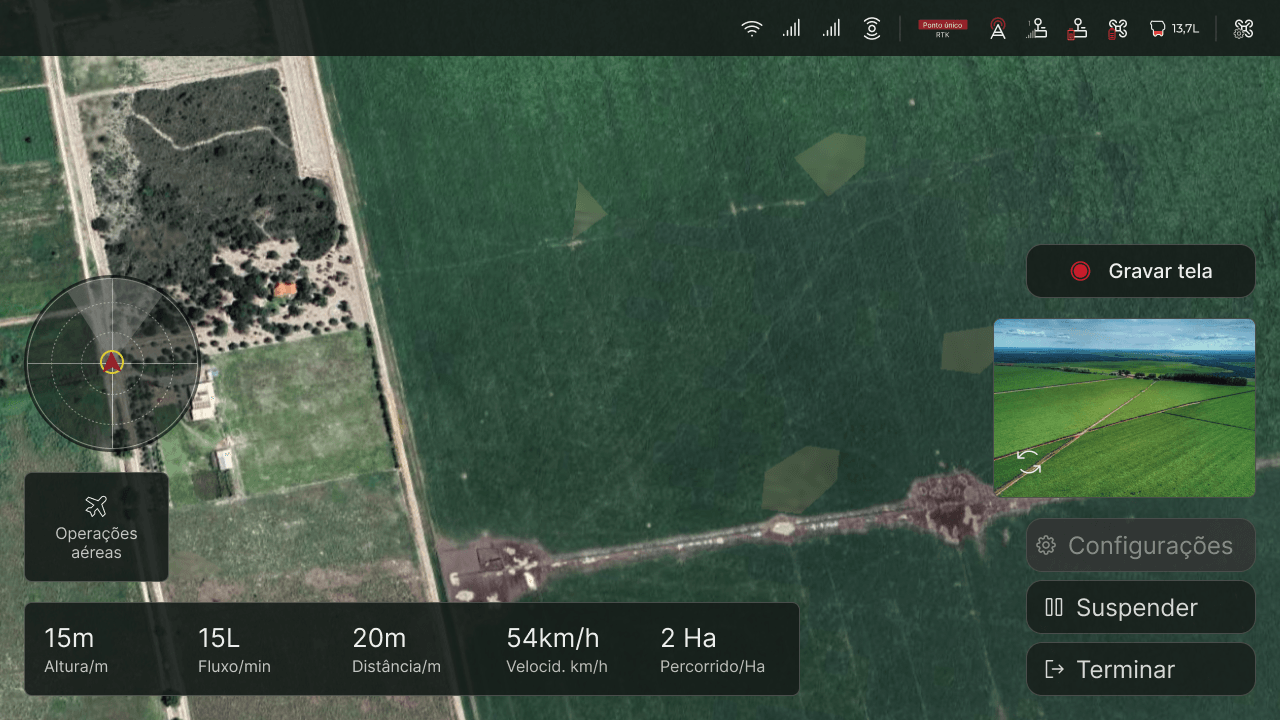Check the remote controller battery icon
This screenshot has width=1280, height=720.
tap(1077, 29)
